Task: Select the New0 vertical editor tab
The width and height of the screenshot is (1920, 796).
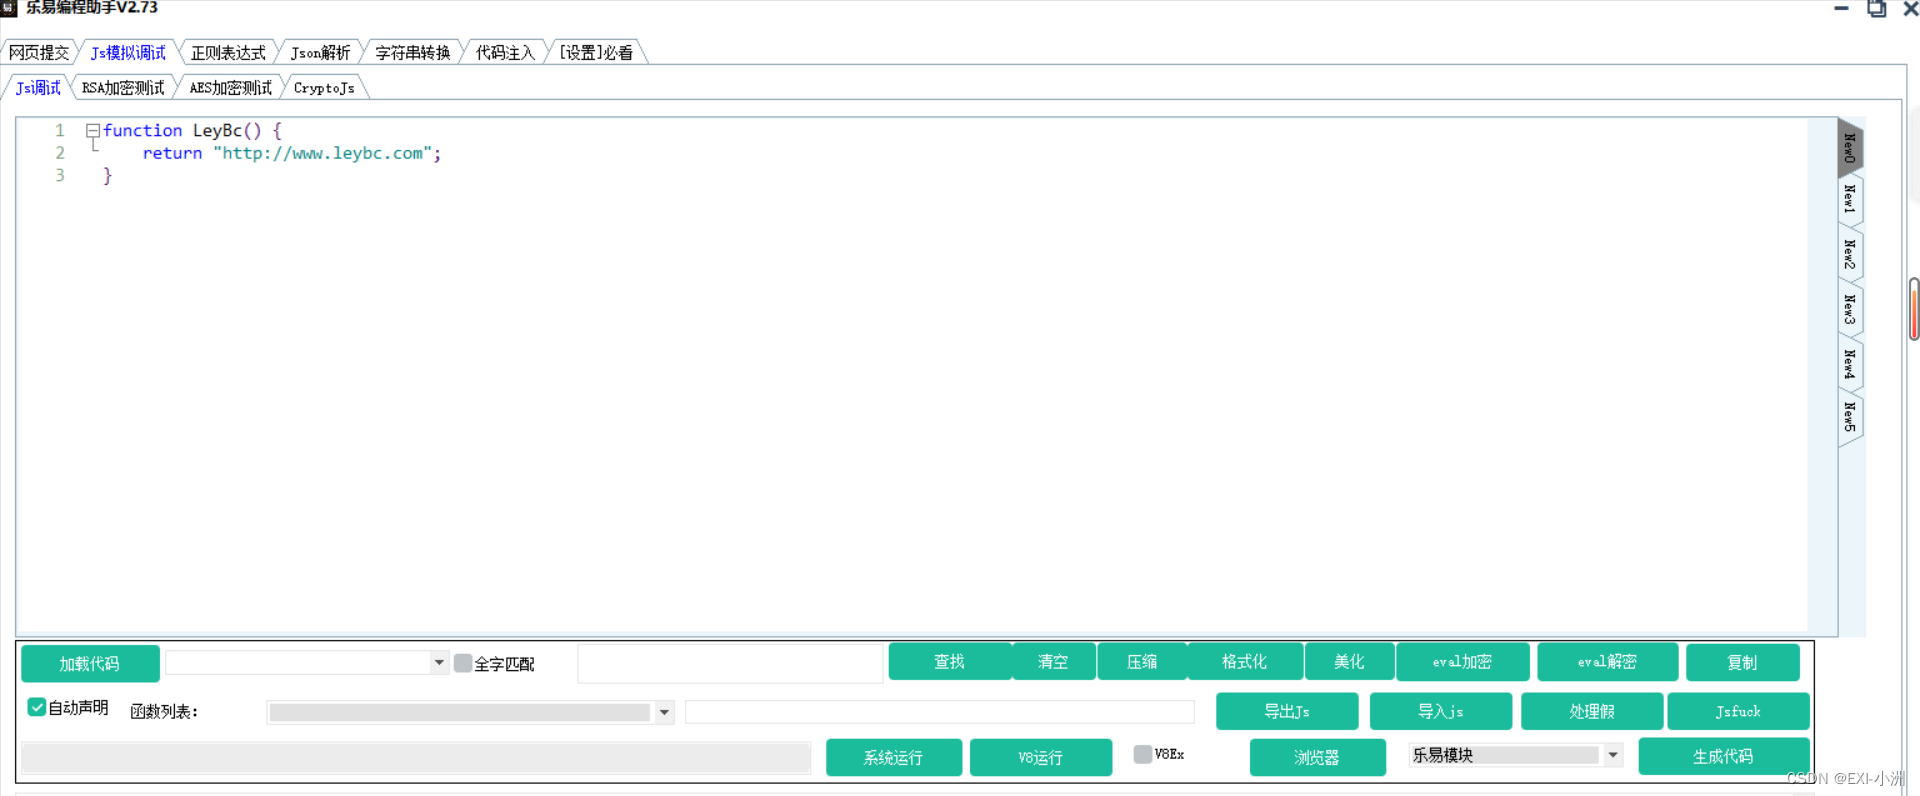Action: [x=1850, y=148]
